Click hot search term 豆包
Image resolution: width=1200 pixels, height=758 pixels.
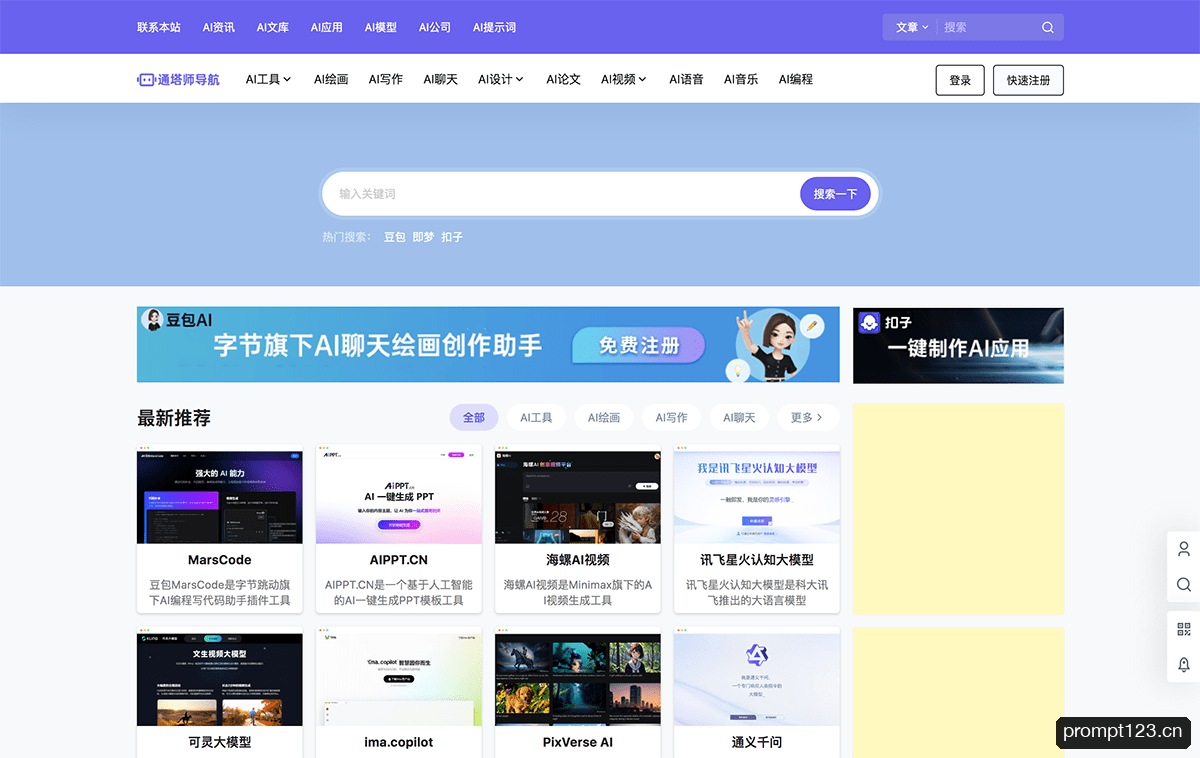pos(395,237)
